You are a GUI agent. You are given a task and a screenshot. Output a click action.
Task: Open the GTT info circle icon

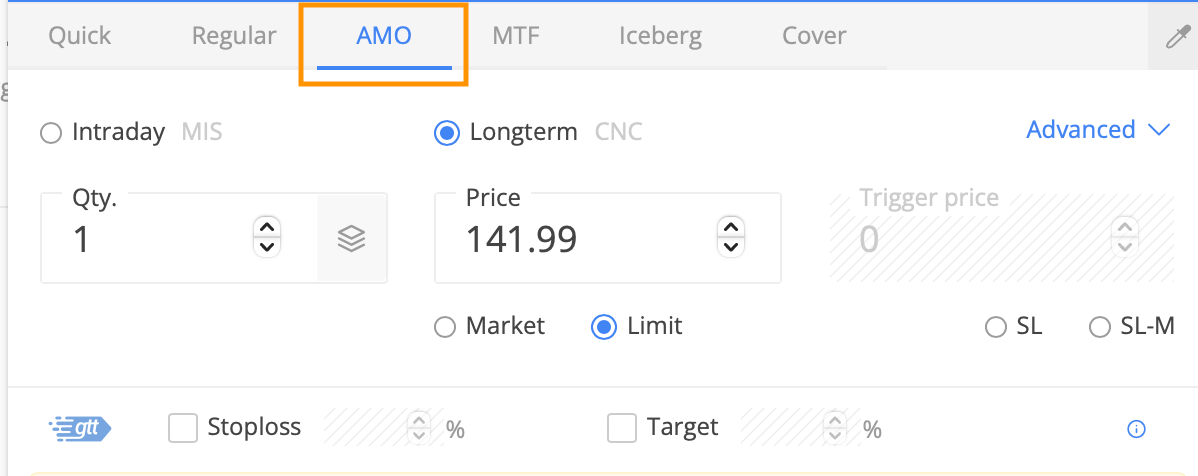pyautogui.click(x=1136, y=429)
